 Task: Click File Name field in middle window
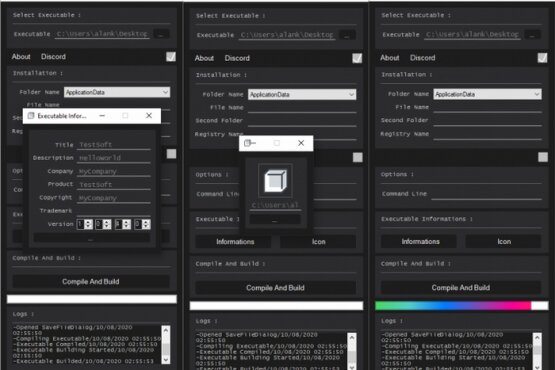tap(302, 108)
